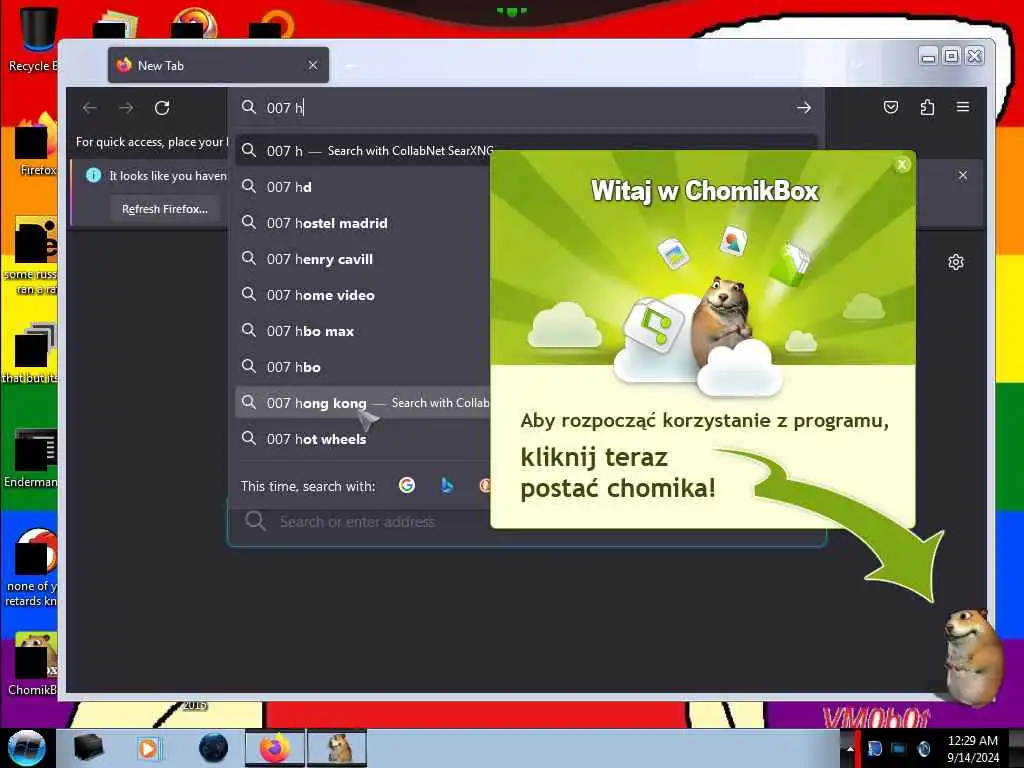Dismiss the Firefox refresh notification bar
The height and width of the screenshot is (768, 1024).
(x=963, y=175)
